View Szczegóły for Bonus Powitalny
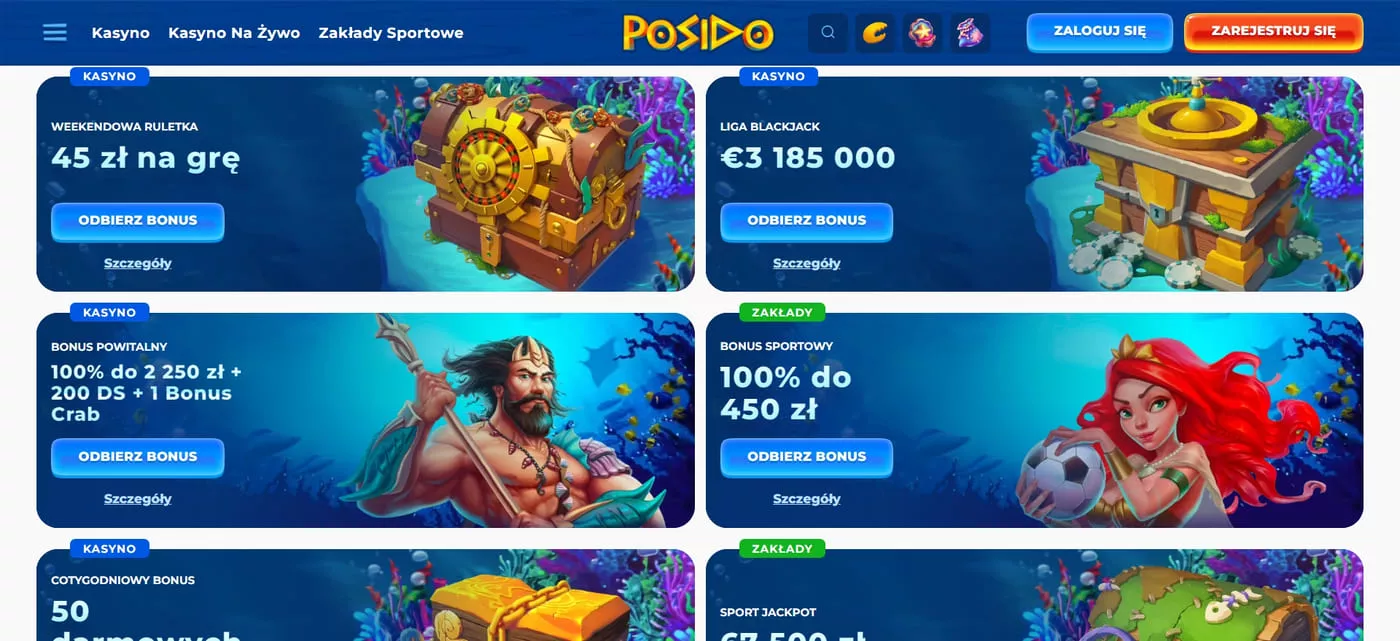1400x641 pixels. (138, 499)
